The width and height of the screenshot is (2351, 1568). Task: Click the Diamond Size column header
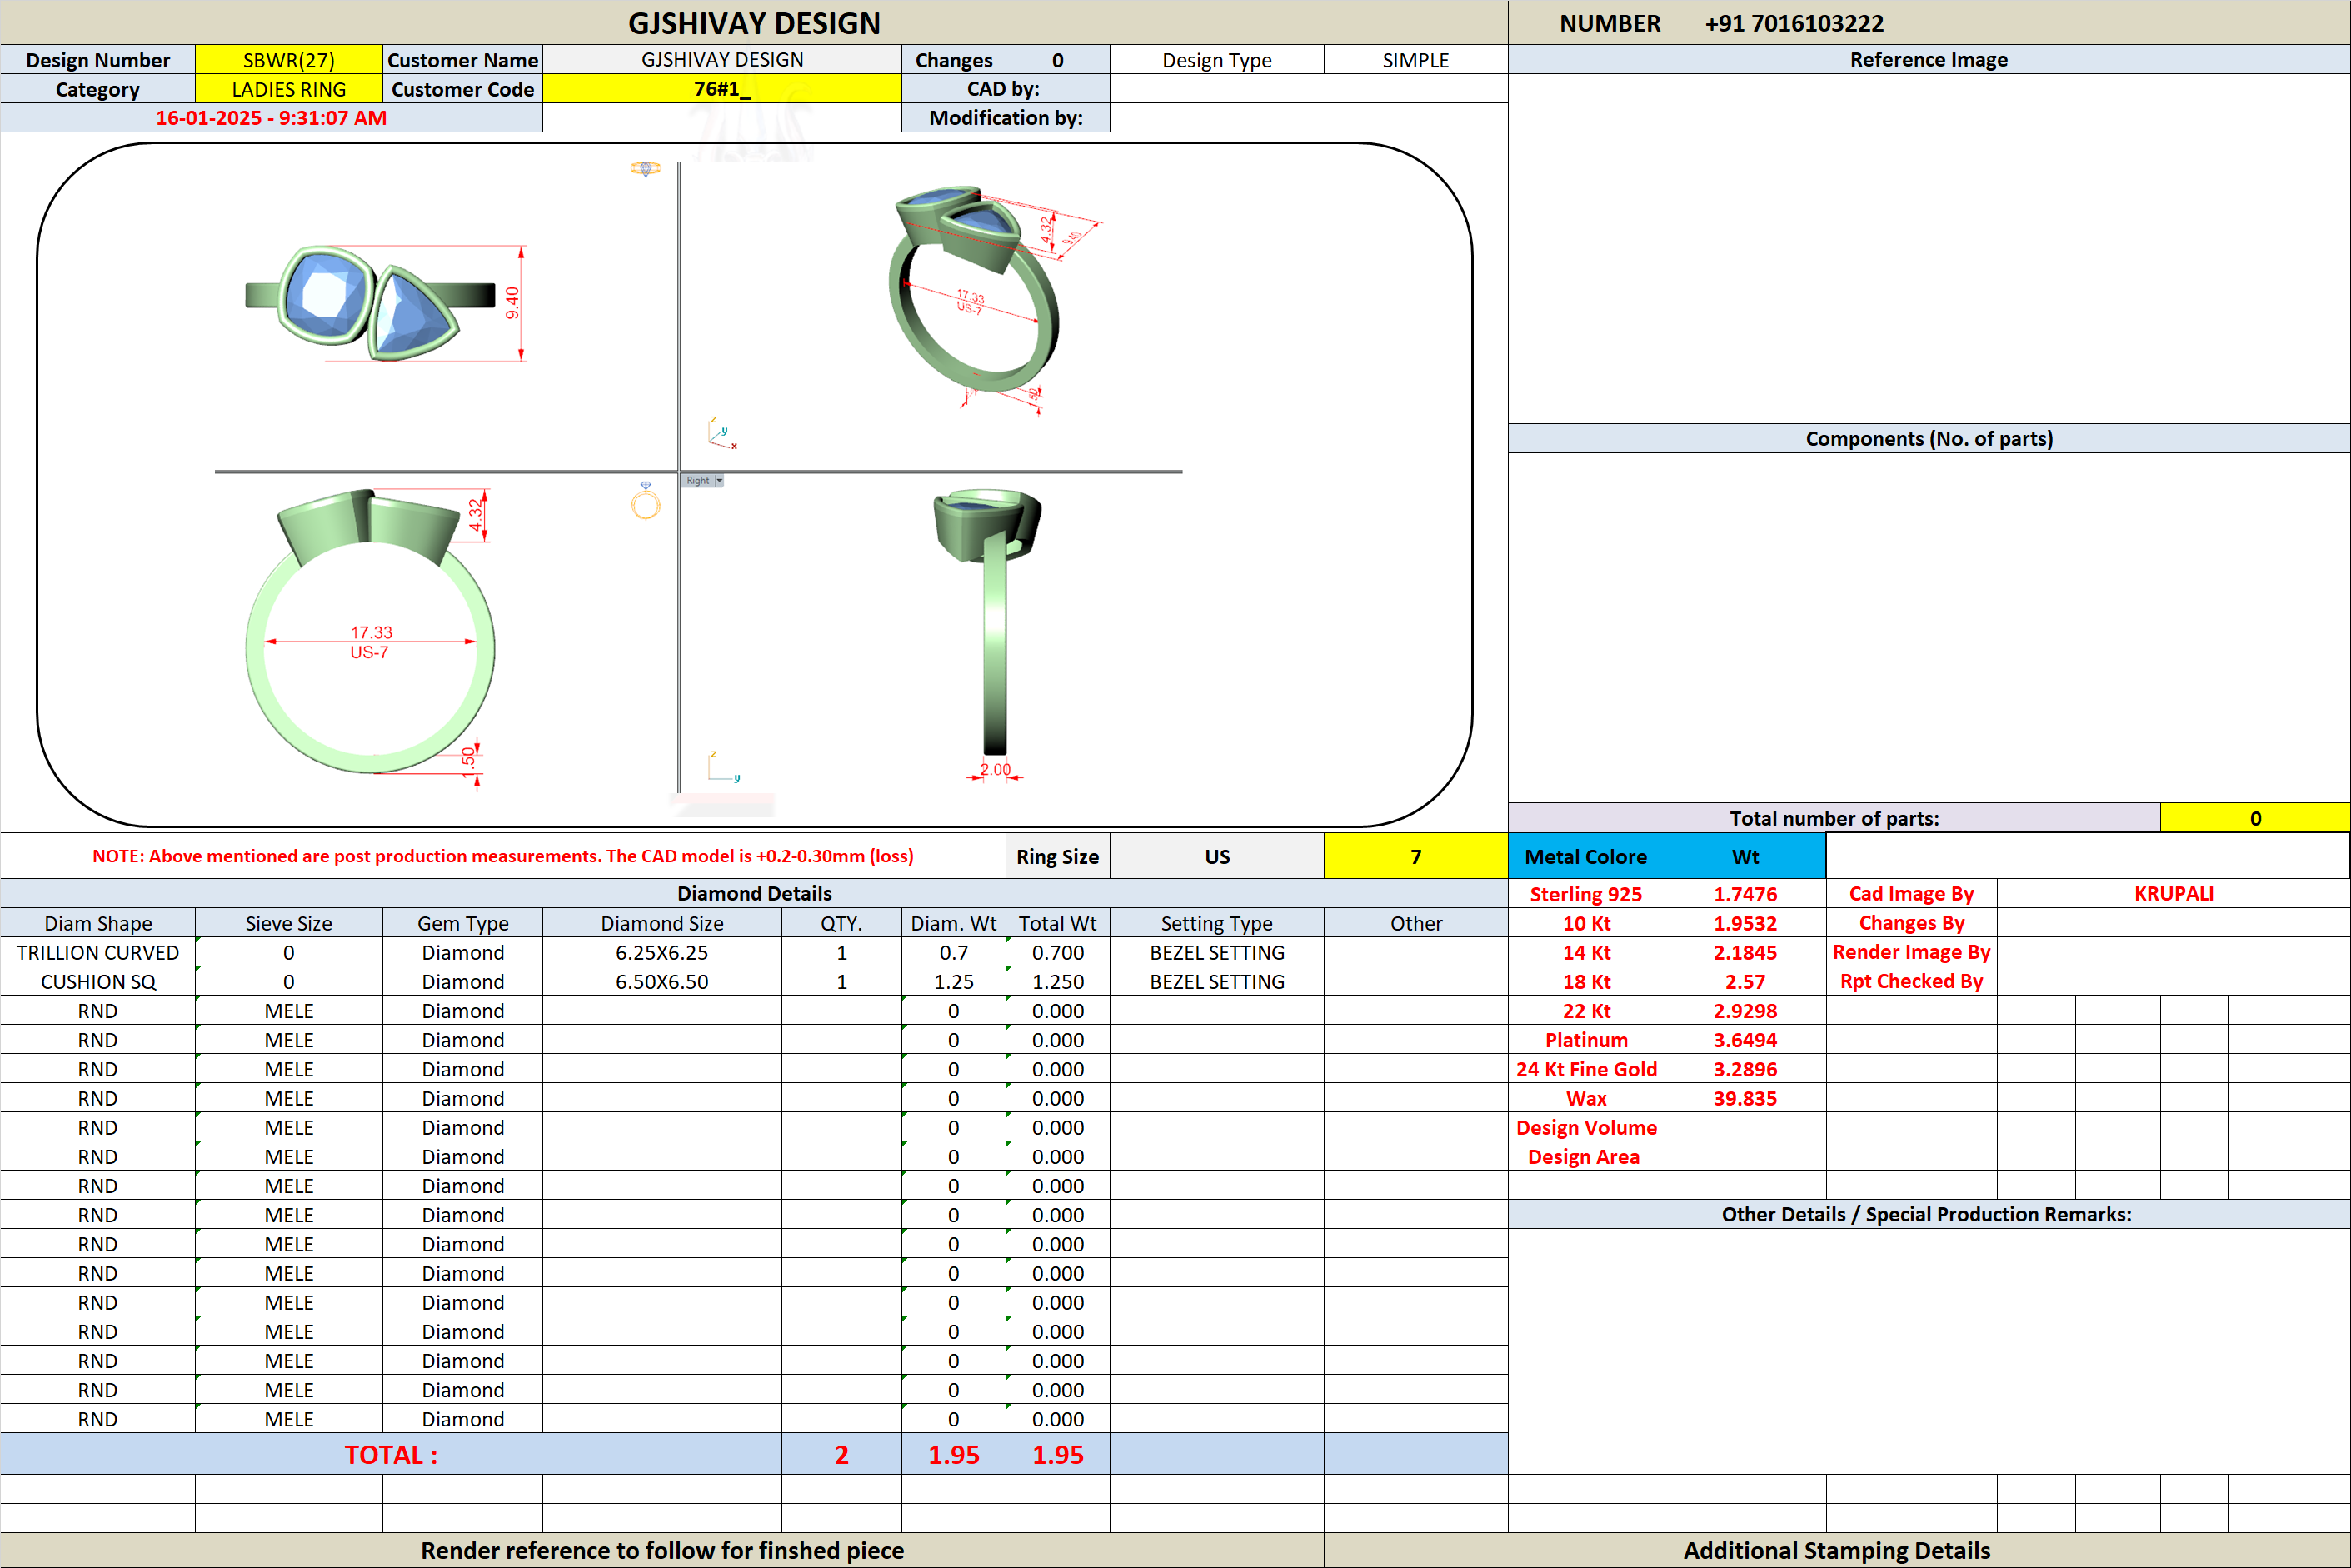point(662,923)
